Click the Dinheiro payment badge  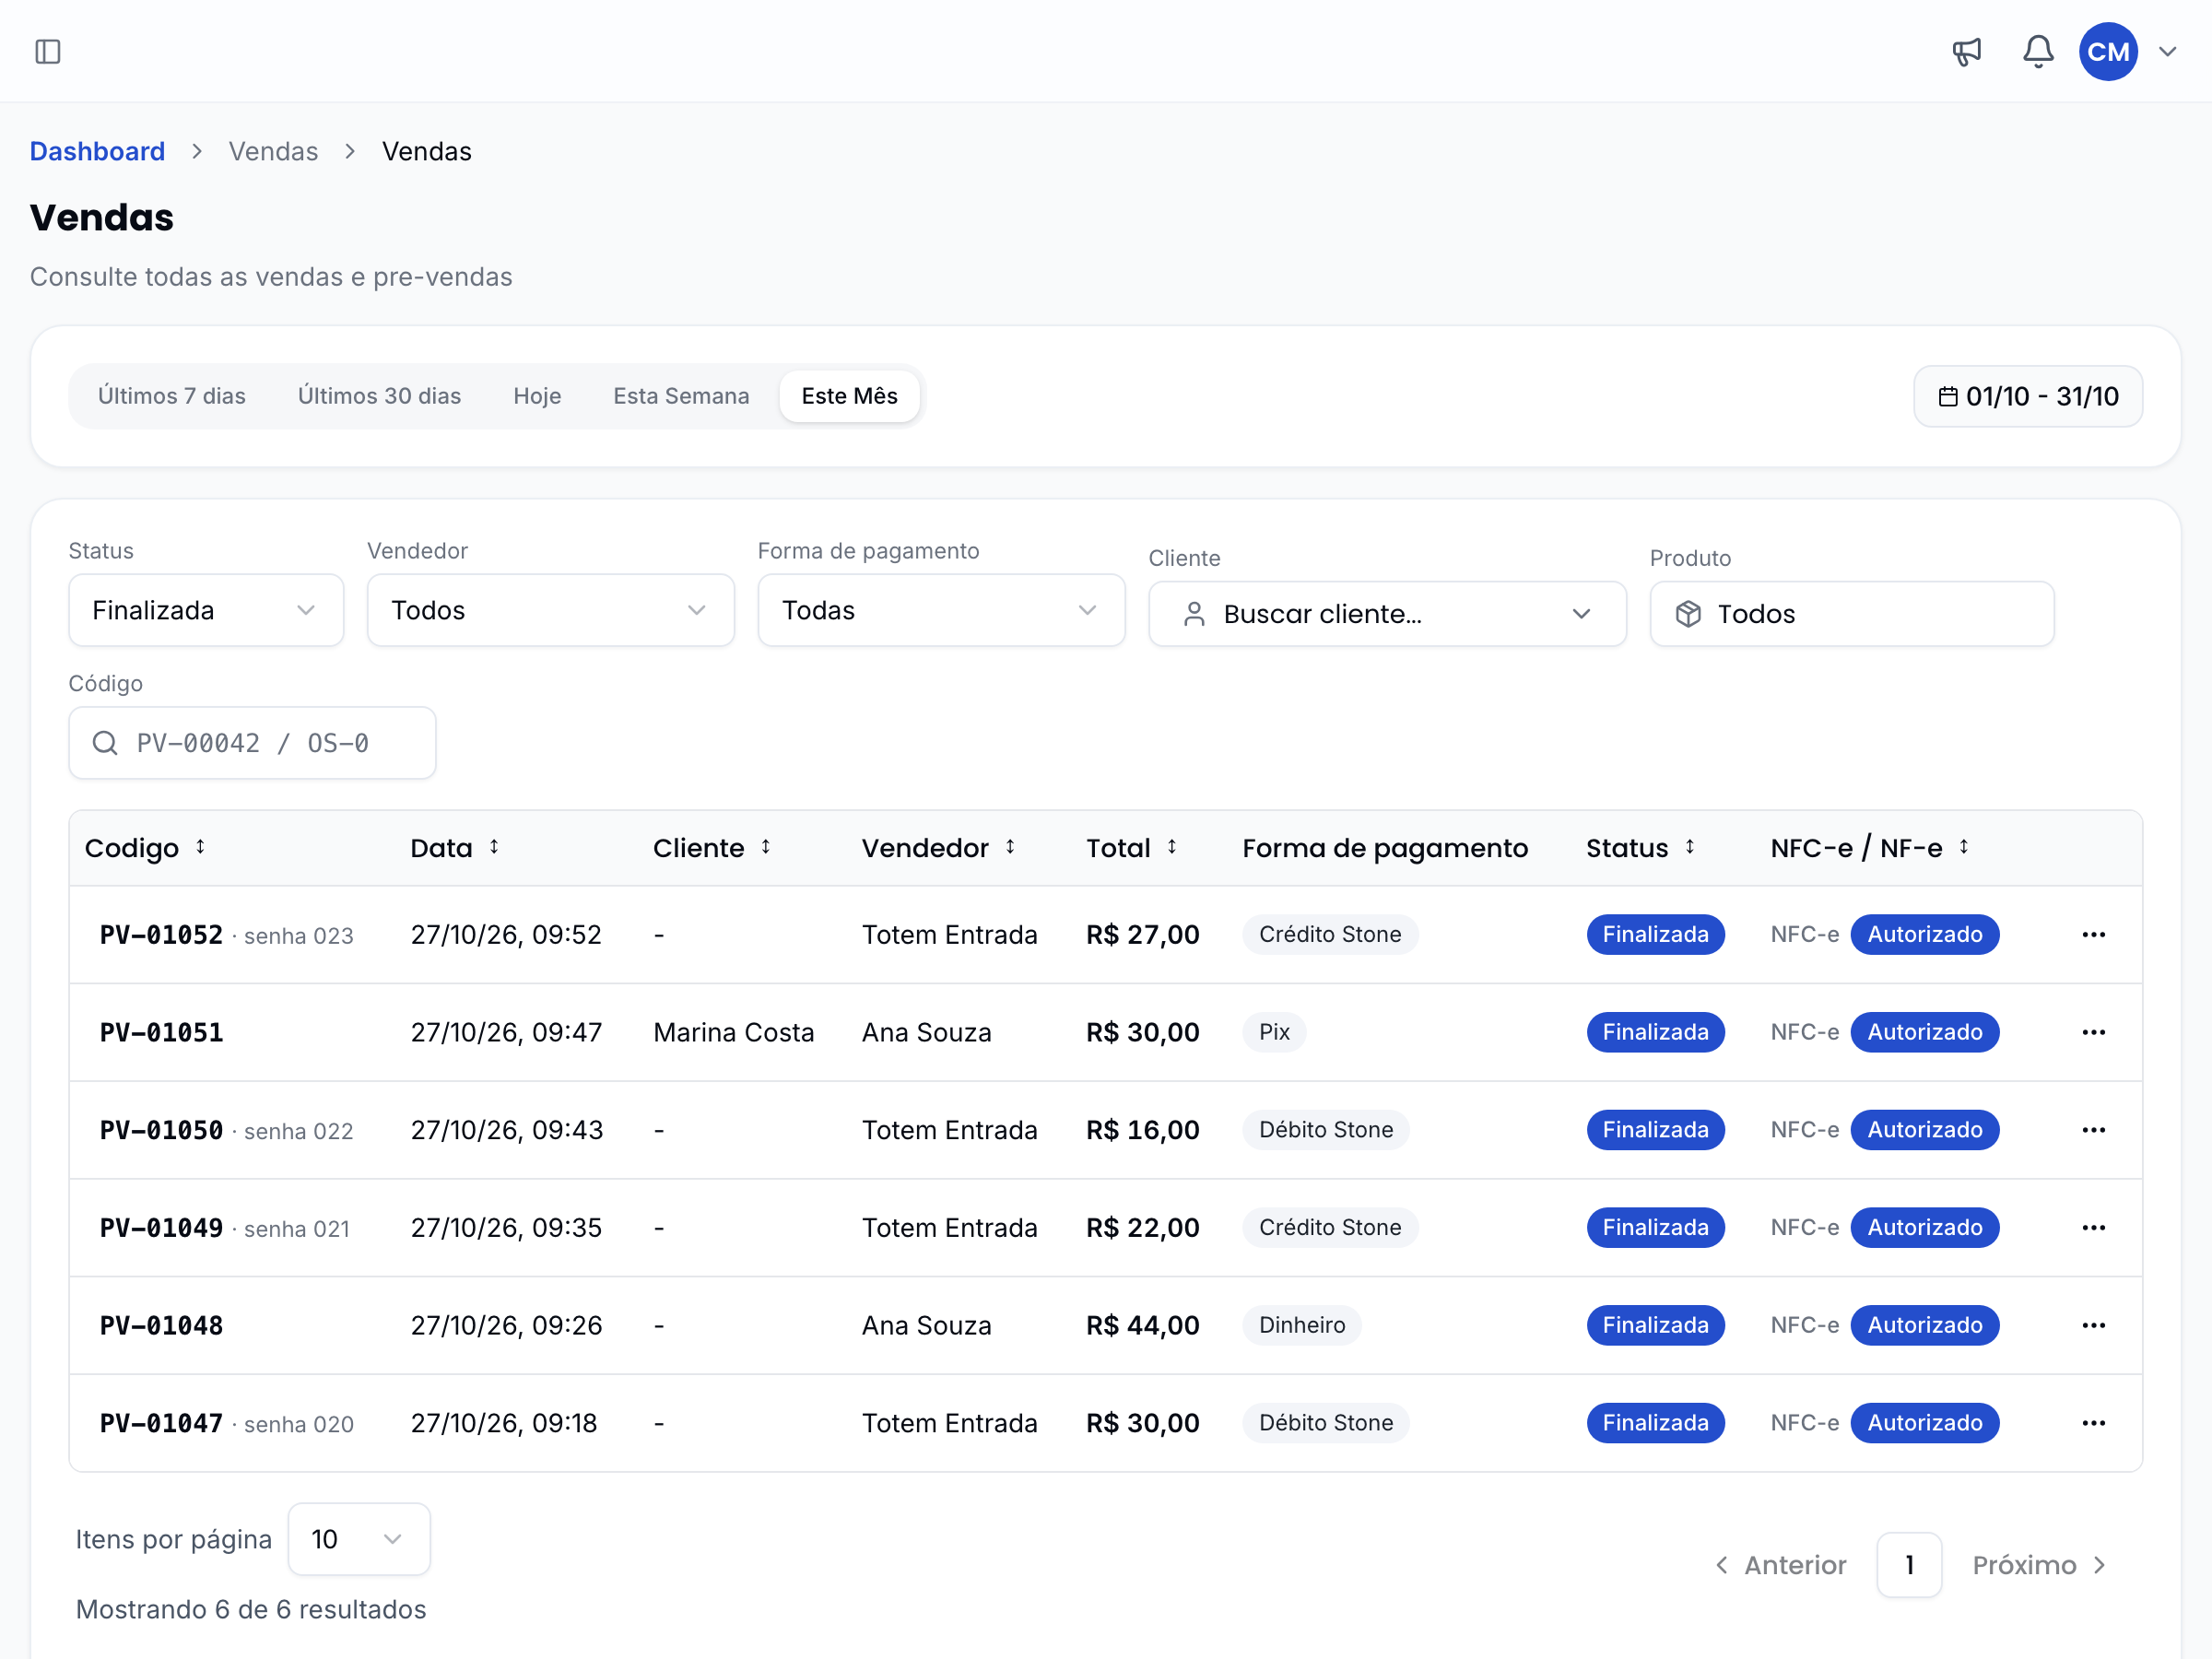(1301, 1325)
